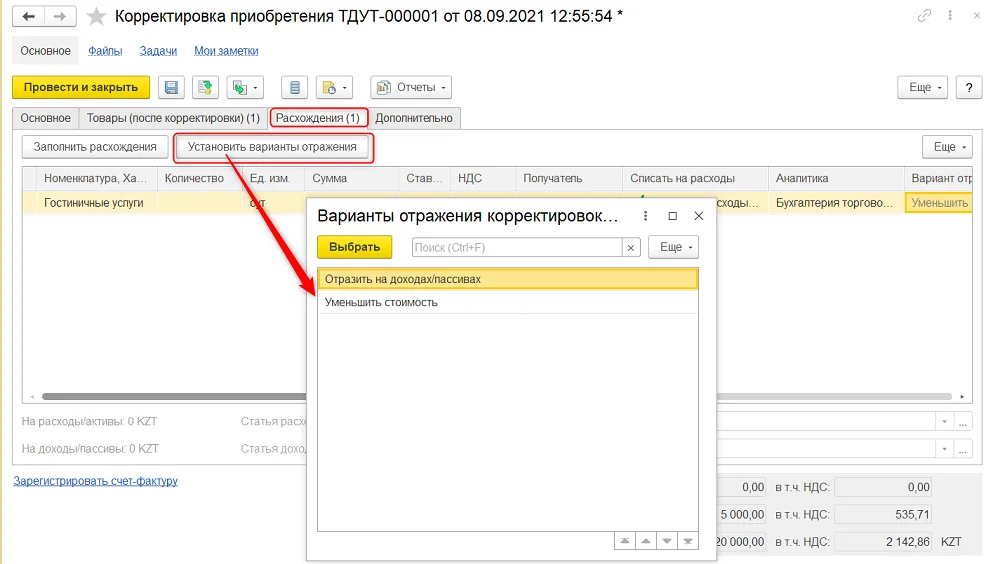This screenshot has height=564, width=1000.
Task: Switch to inner Основное tab
Action: coord(45,118)
